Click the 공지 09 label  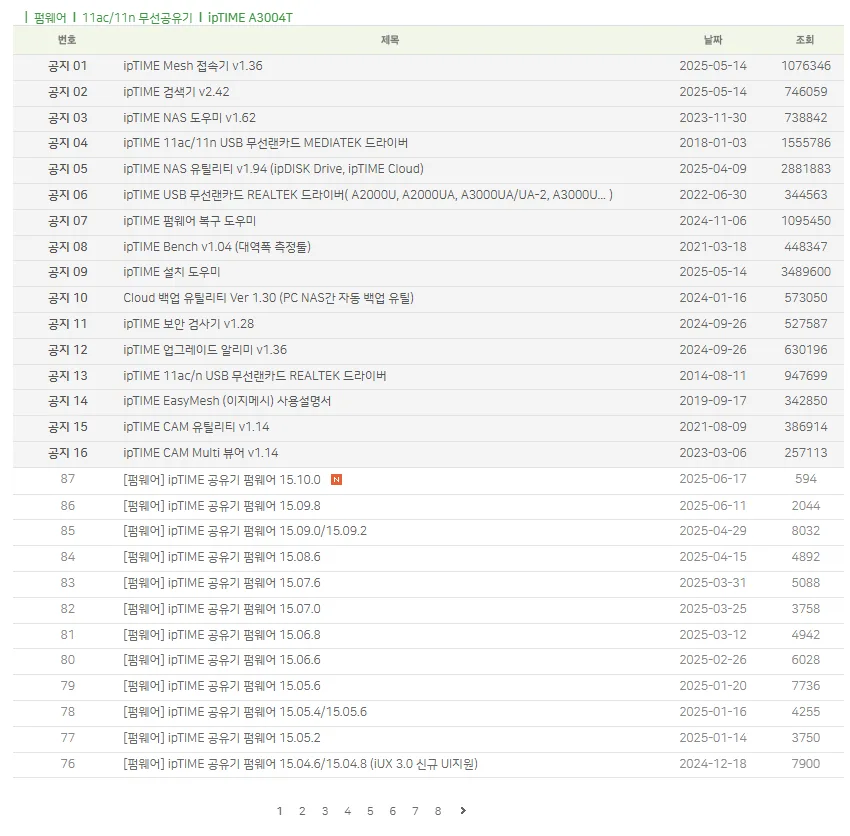(x=67, y=272)
